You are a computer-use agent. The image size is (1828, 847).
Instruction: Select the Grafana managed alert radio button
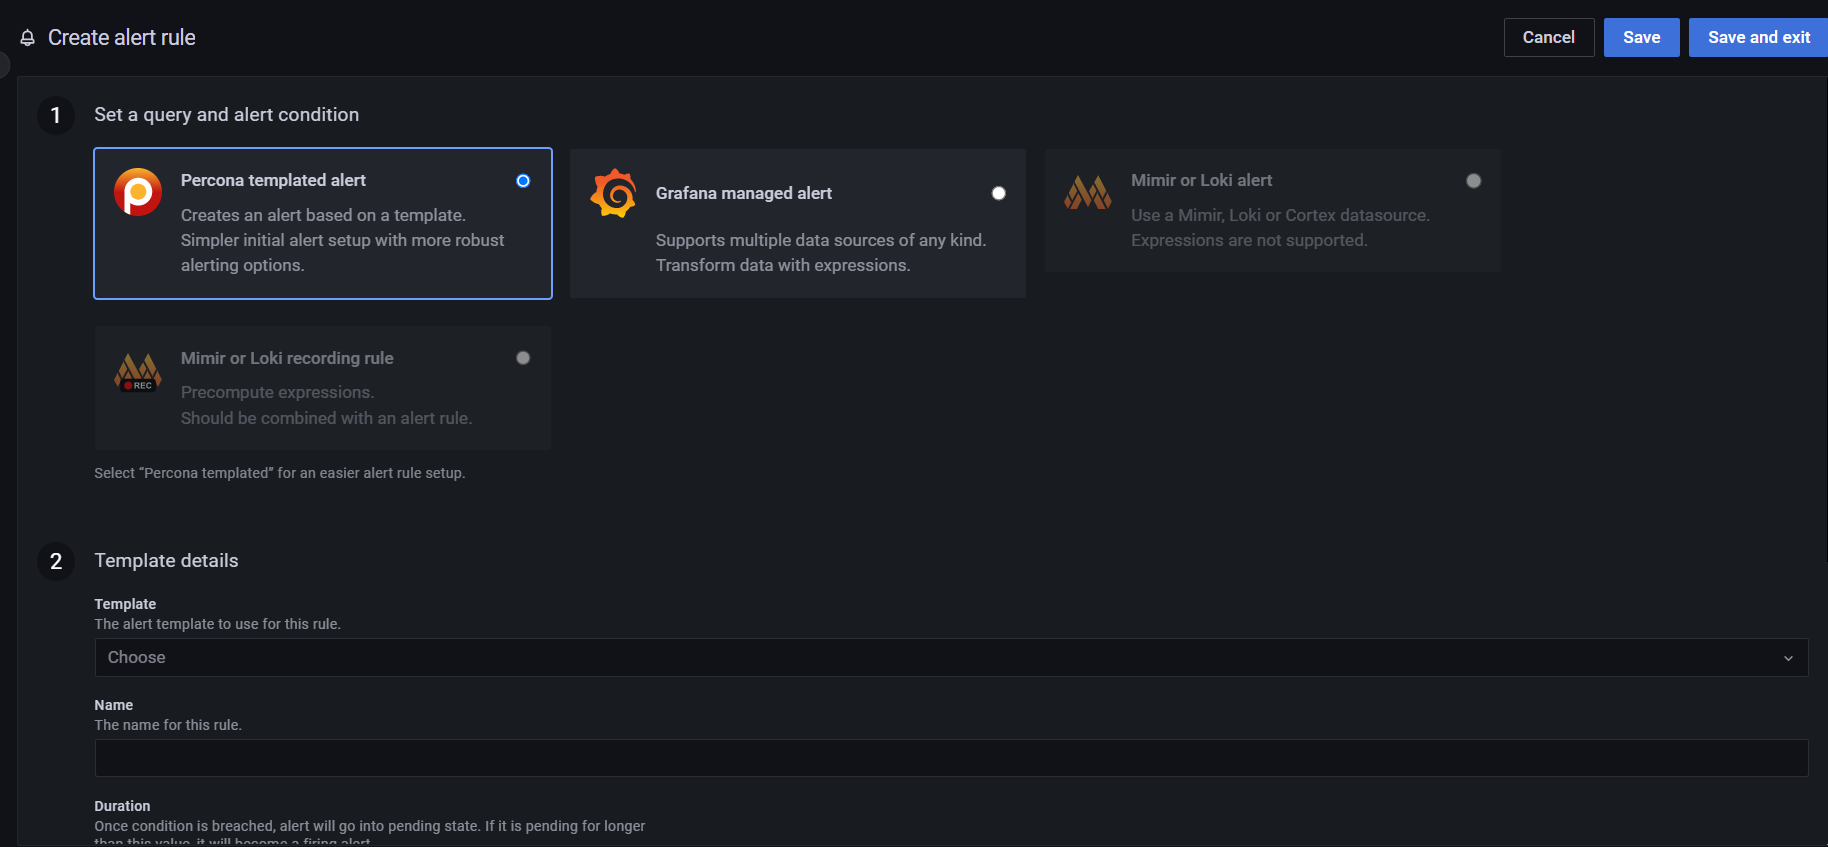(x=998, y=193)
